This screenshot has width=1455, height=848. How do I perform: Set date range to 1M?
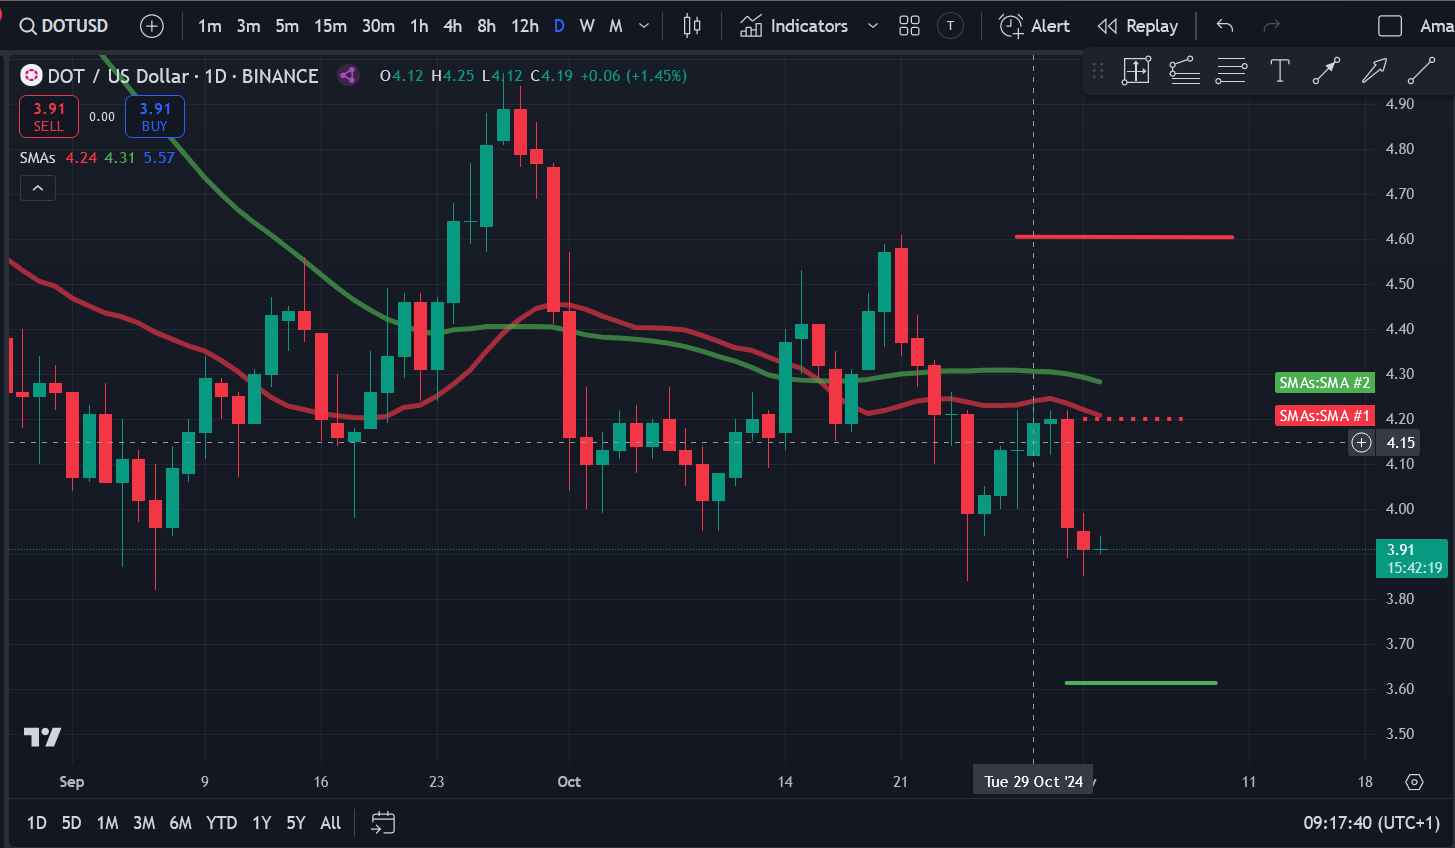point(107,823)
